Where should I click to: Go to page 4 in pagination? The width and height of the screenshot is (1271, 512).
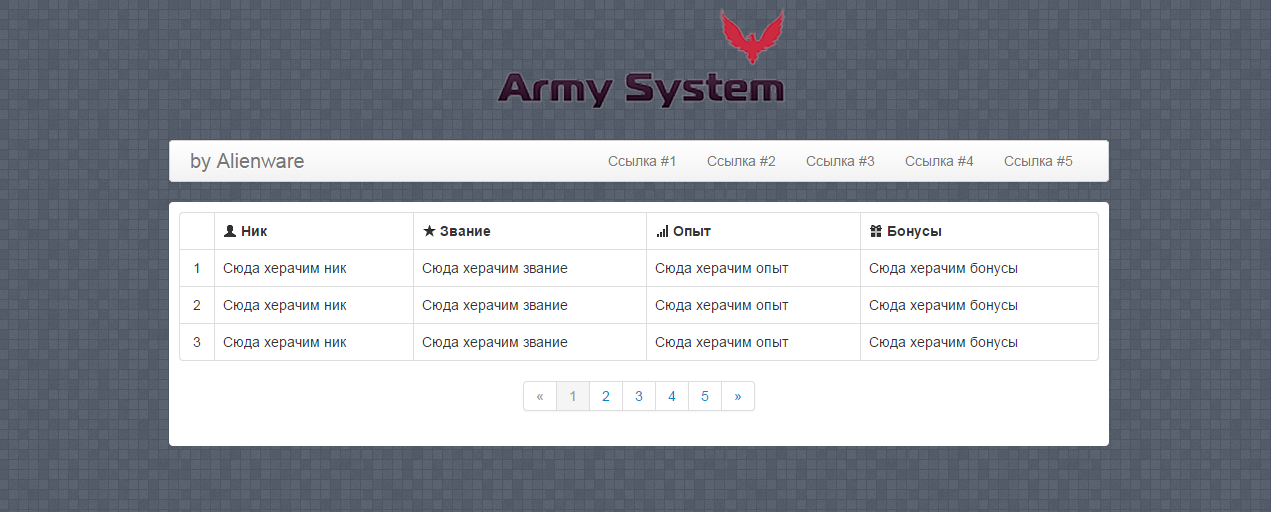pyautogui.click(x=672, y=396)
